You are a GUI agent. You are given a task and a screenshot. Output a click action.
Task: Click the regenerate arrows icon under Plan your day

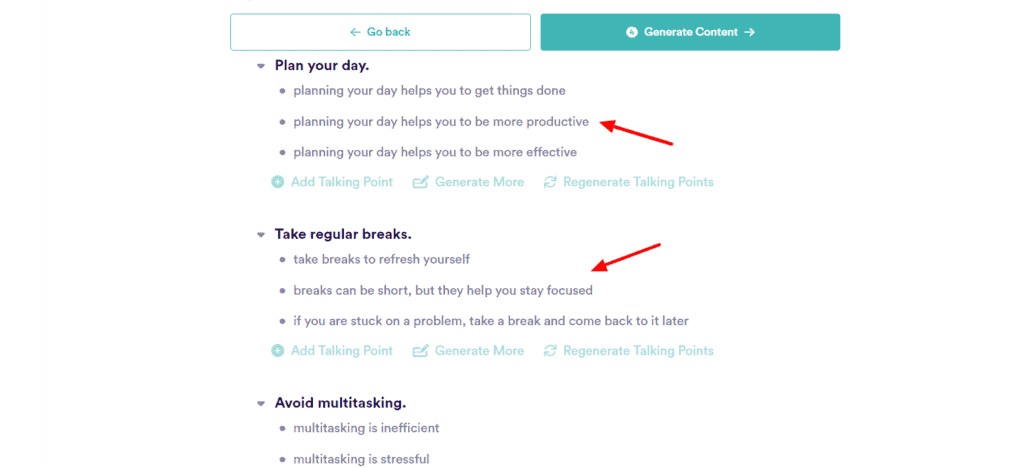pos(550,182)
